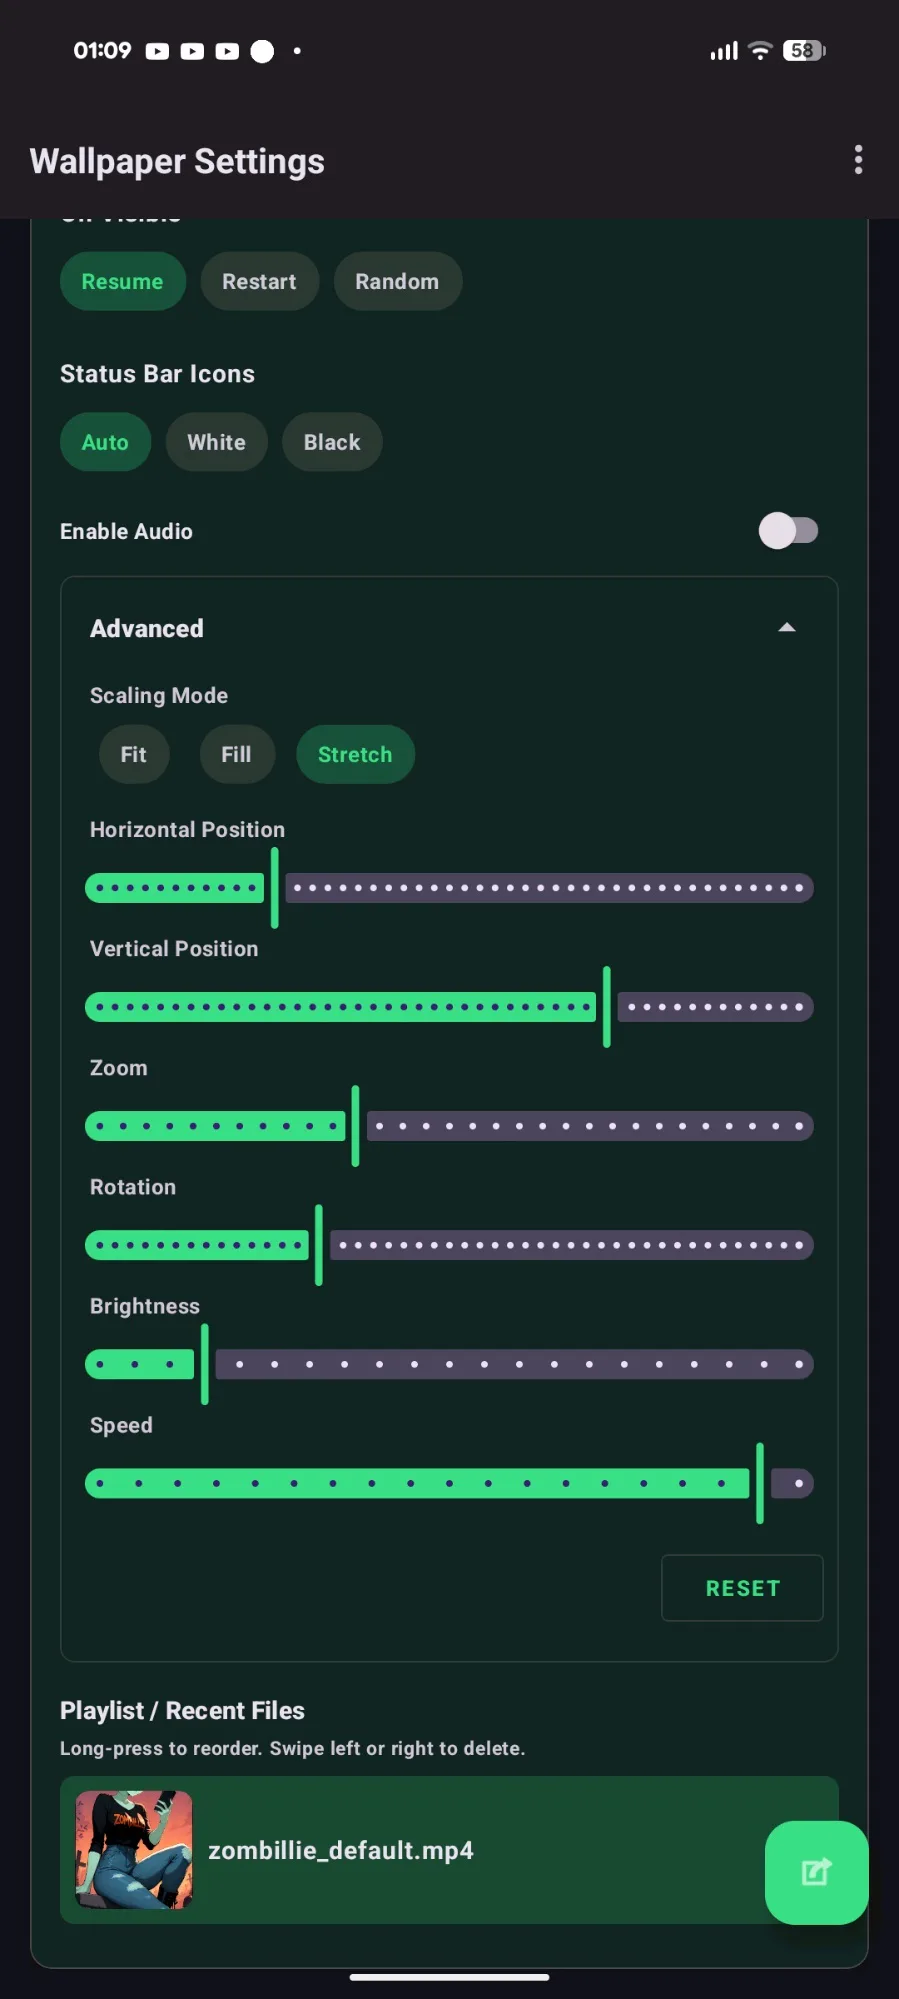Image resolution: width=899 pixels, height=1999 pixels.
Task: Choose Auto for status bar icons
Action: pos(105,442)
